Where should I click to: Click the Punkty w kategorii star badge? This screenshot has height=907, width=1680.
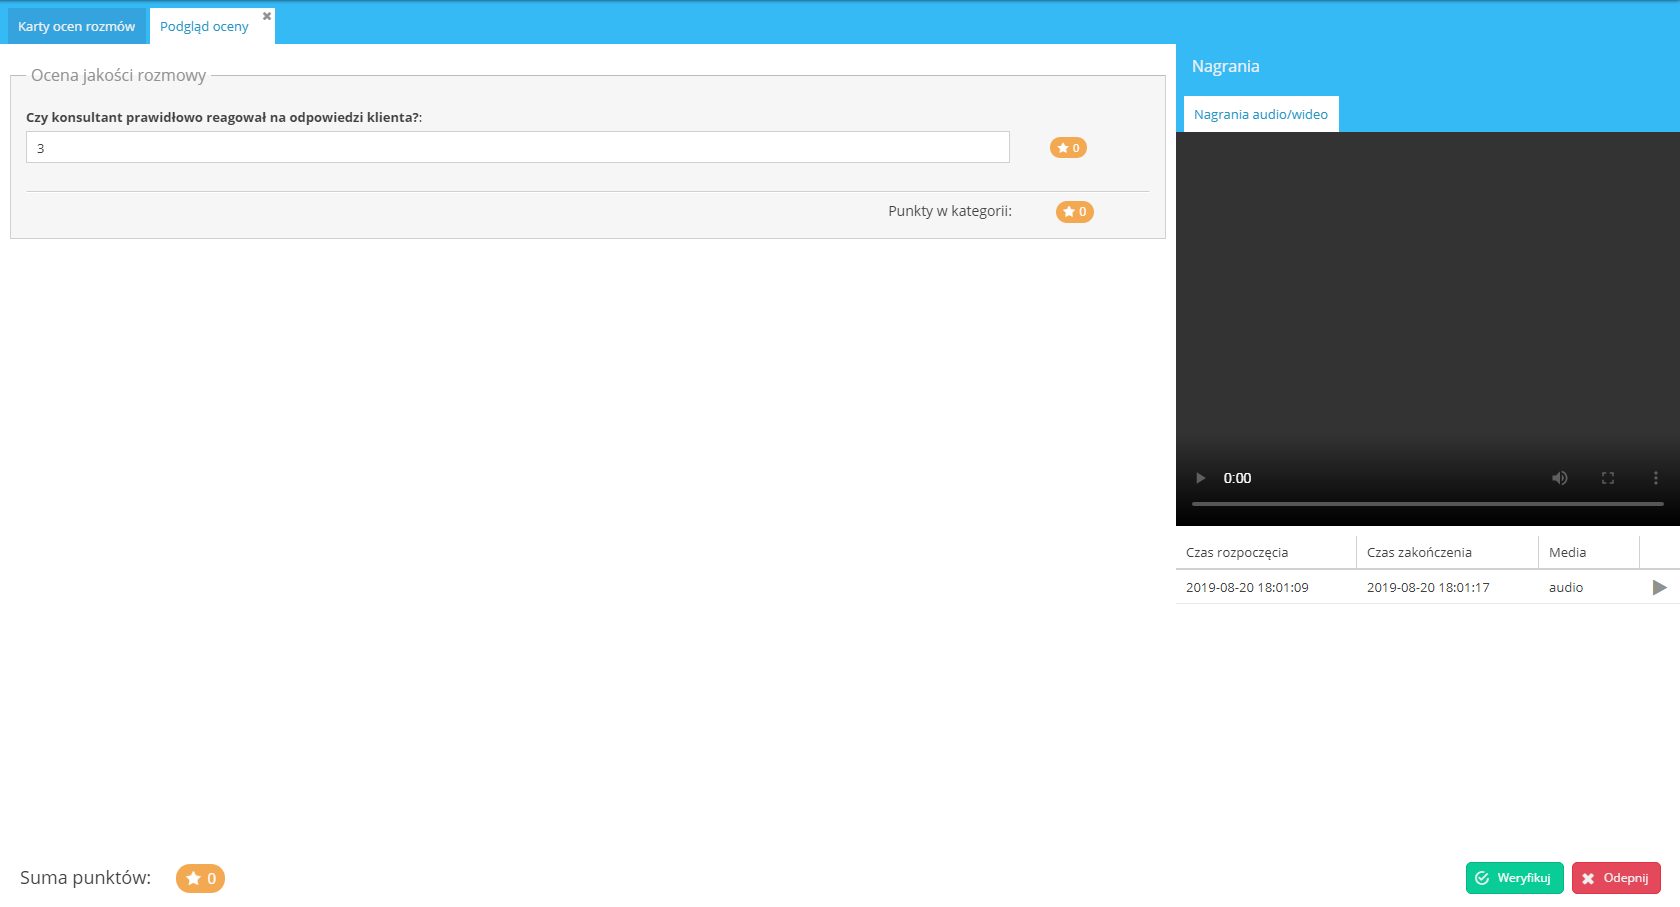[1075, 212]
